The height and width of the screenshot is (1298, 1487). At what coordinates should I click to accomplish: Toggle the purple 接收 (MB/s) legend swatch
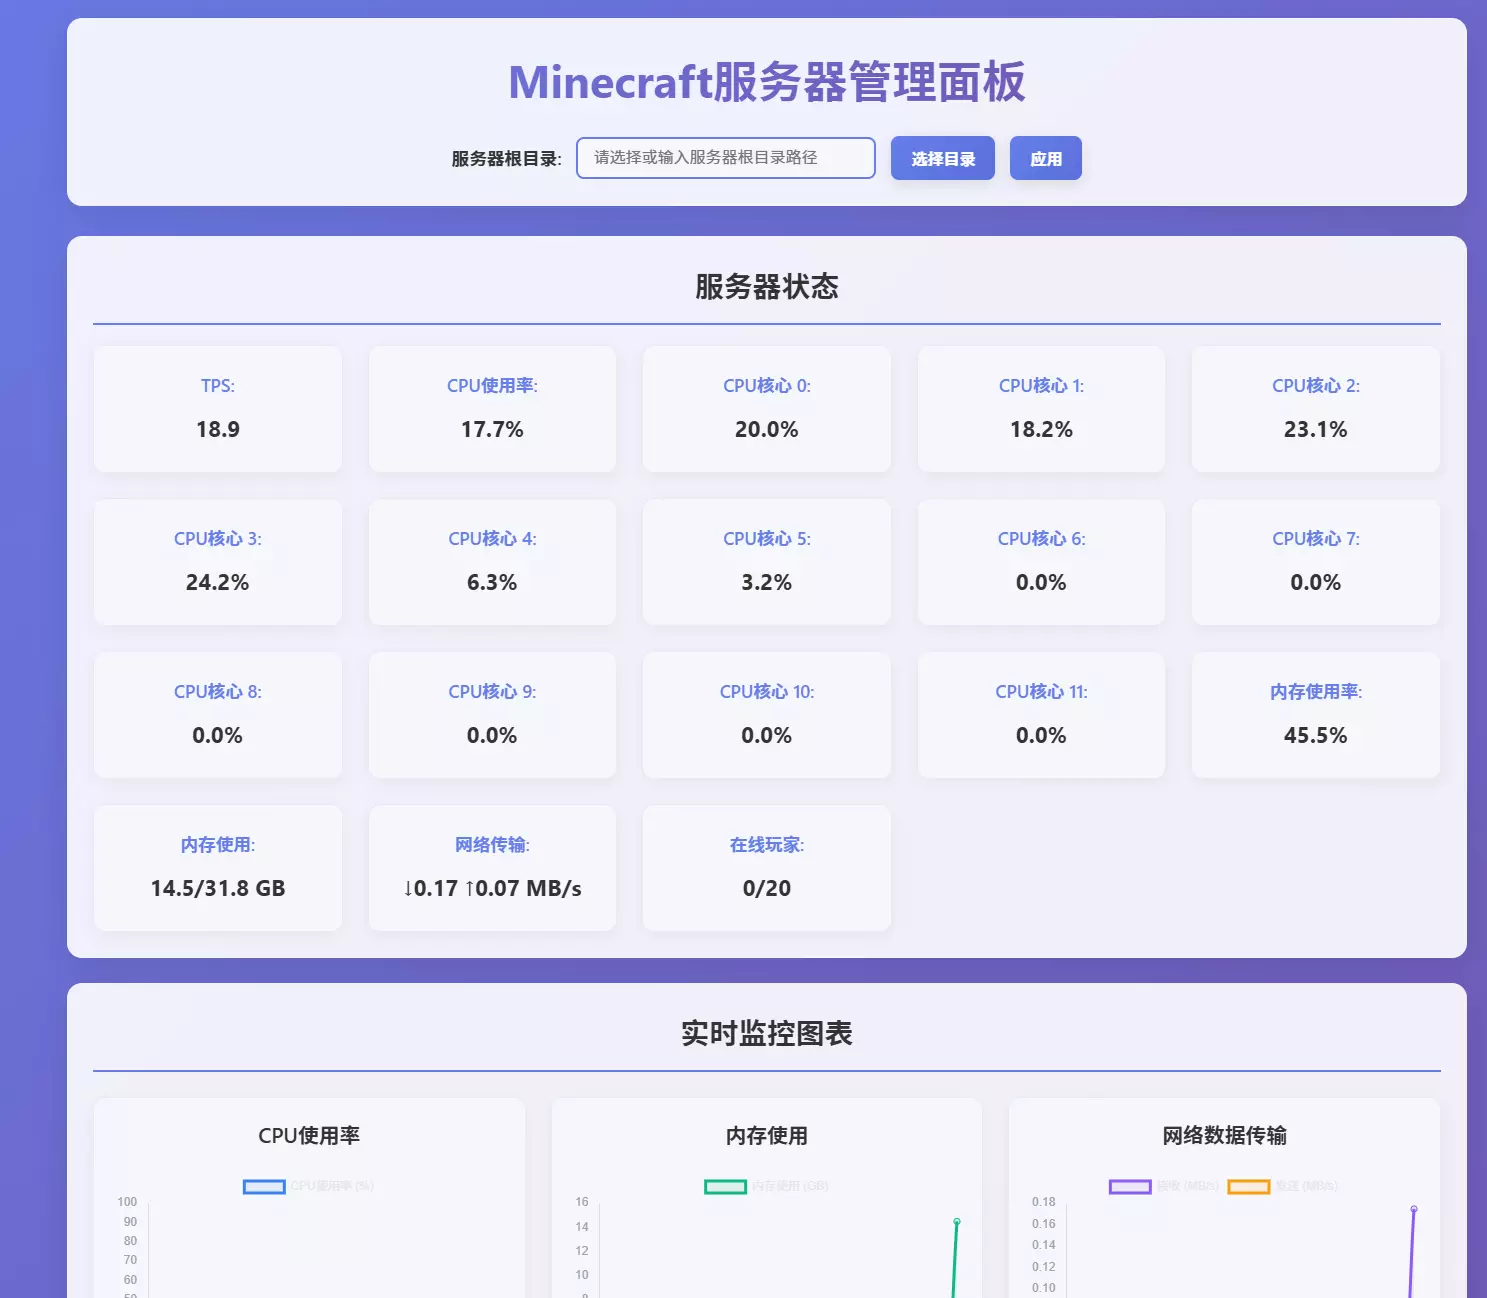(1130, 1186)
